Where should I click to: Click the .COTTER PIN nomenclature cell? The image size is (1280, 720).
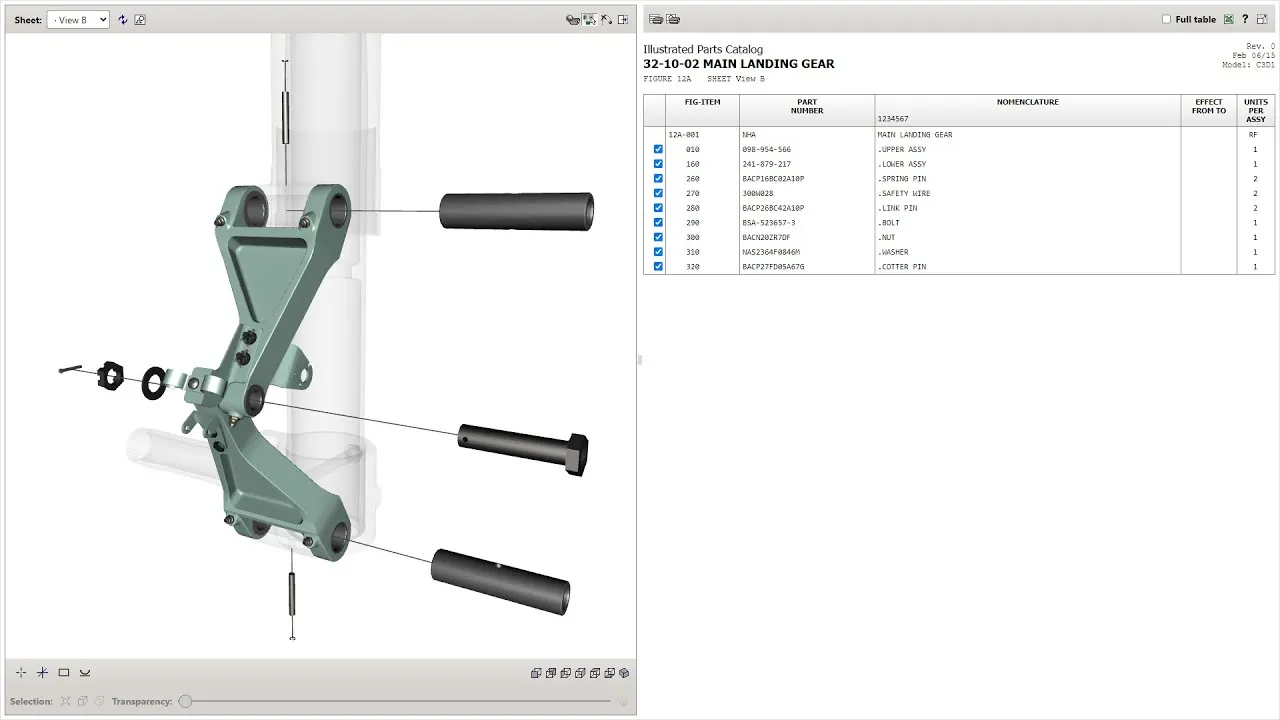(x=902, y=267)
